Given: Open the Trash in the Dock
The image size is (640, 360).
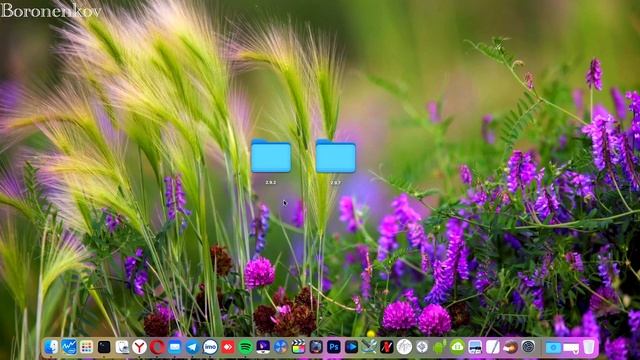Looking at the screenshot, I should (x=589, y=347).
